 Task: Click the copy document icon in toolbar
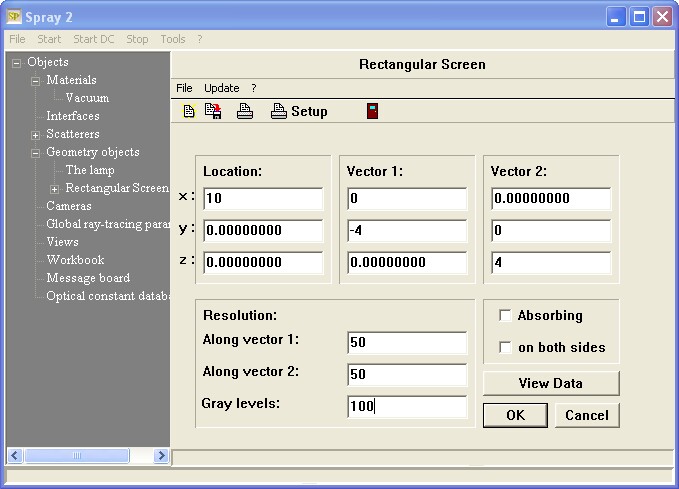[x=189, y=111]
